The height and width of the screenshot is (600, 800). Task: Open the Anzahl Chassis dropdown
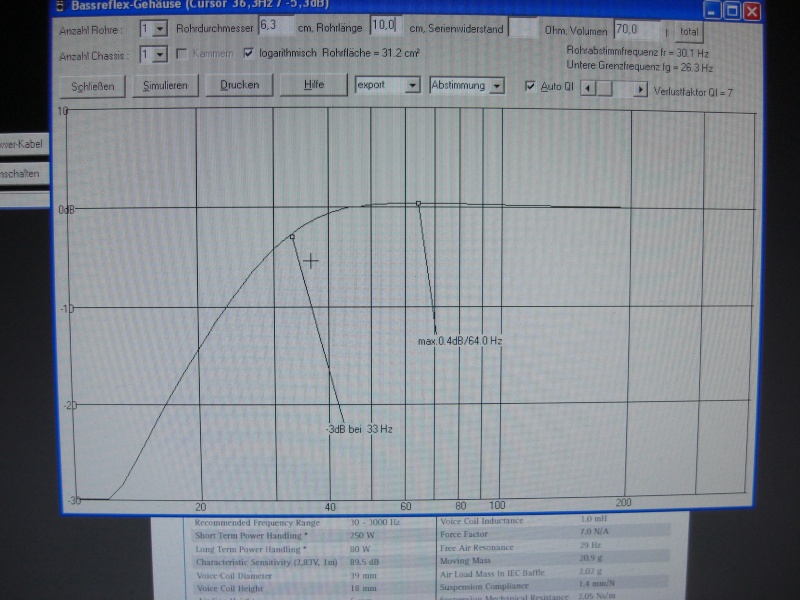pos(160,54)
